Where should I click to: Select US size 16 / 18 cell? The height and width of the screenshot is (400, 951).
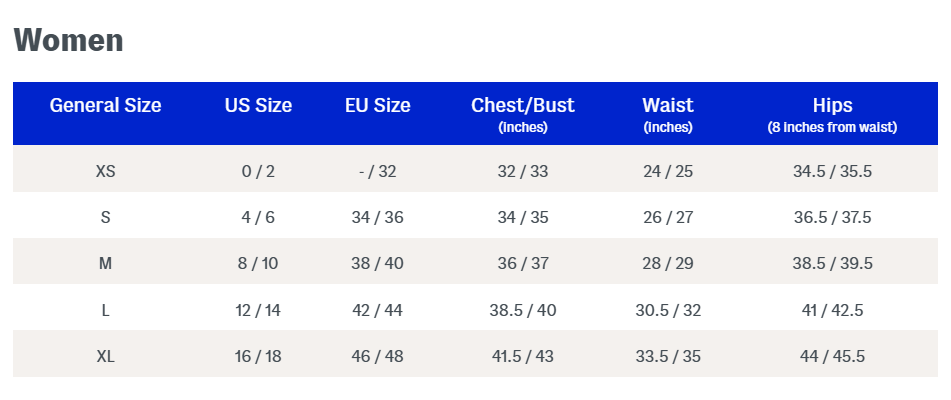coord(258,356)
